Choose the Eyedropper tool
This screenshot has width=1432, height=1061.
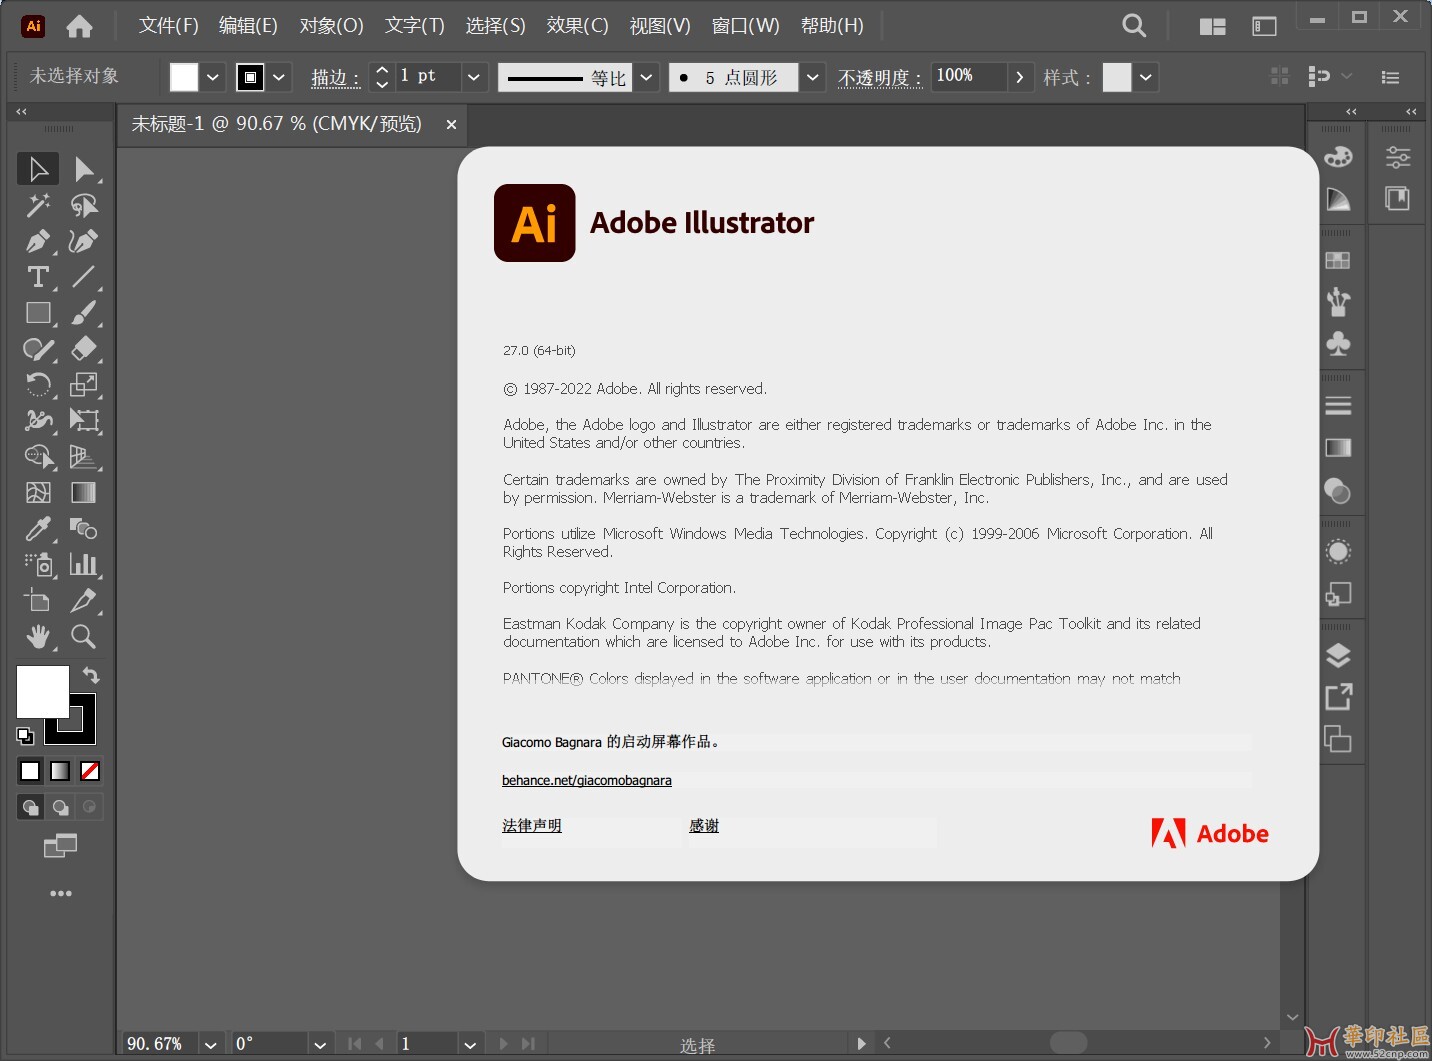point(38,529)
